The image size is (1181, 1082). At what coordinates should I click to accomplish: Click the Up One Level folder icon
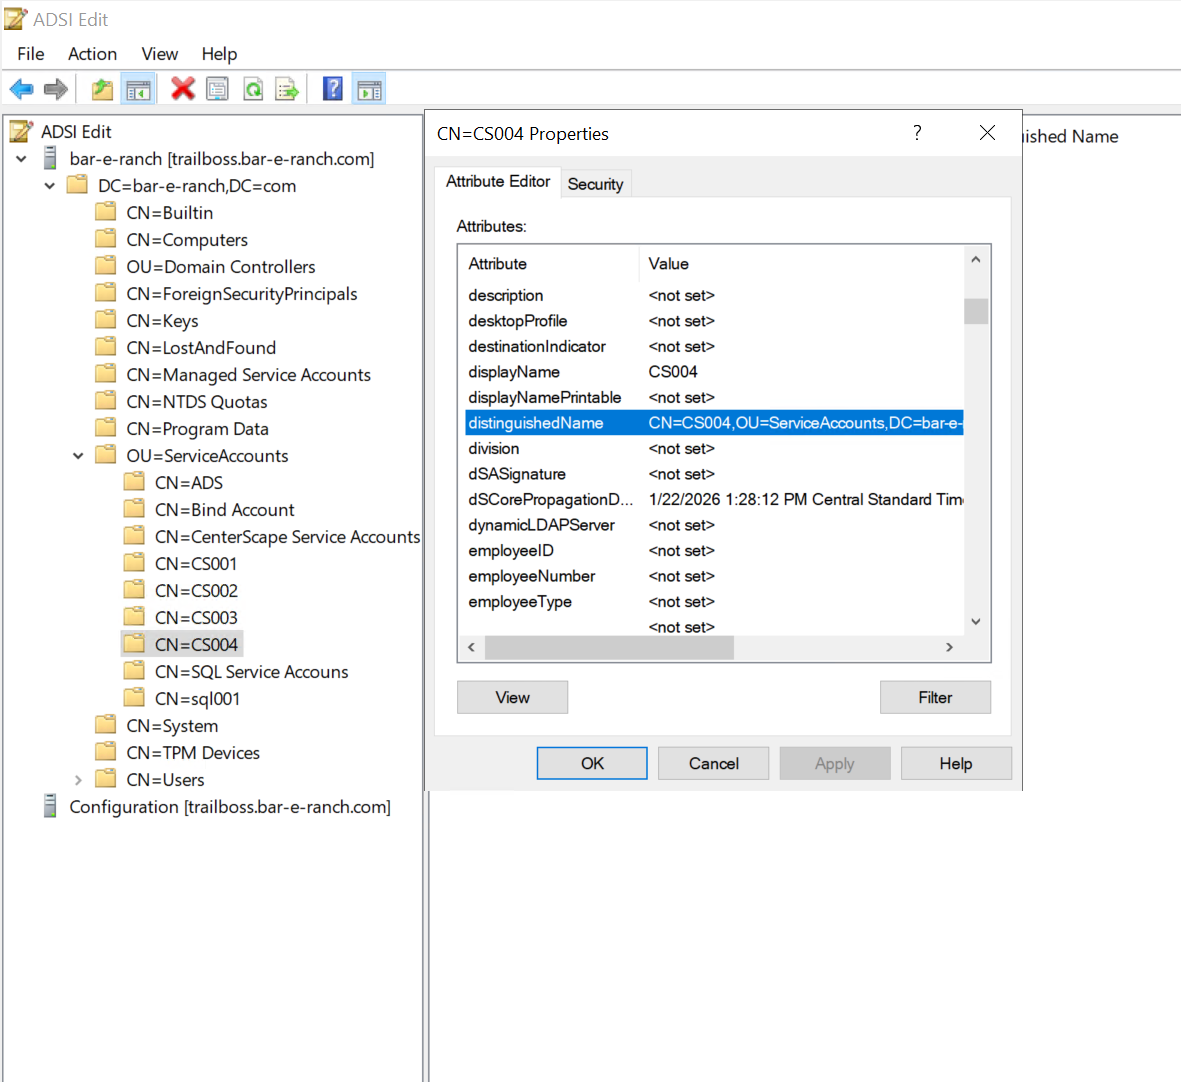click(102, 89)
